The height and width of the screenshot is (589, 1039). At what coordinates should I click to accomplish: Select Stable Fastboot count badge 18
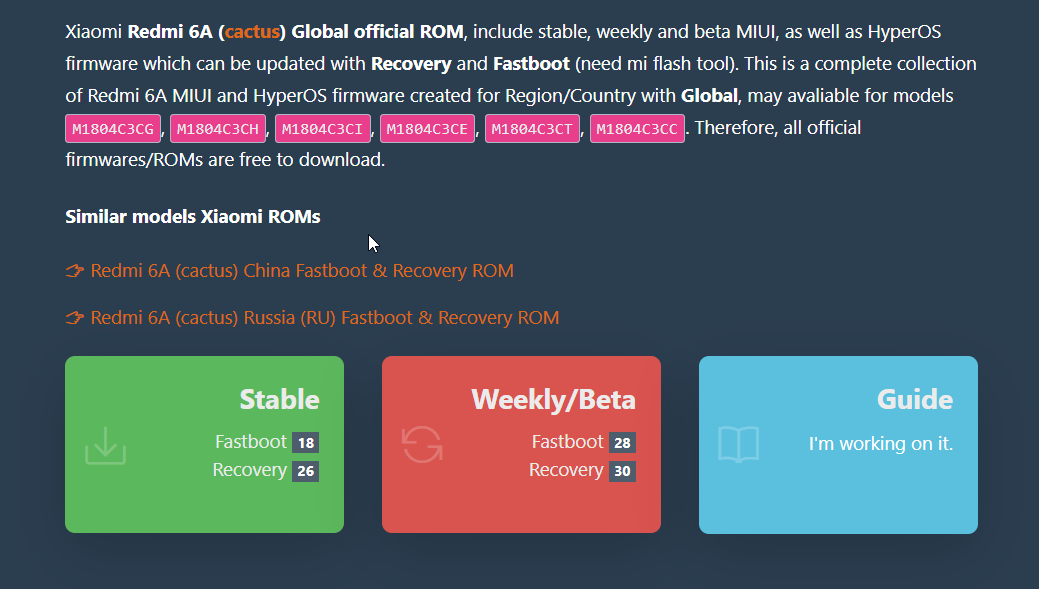[305, 443]
